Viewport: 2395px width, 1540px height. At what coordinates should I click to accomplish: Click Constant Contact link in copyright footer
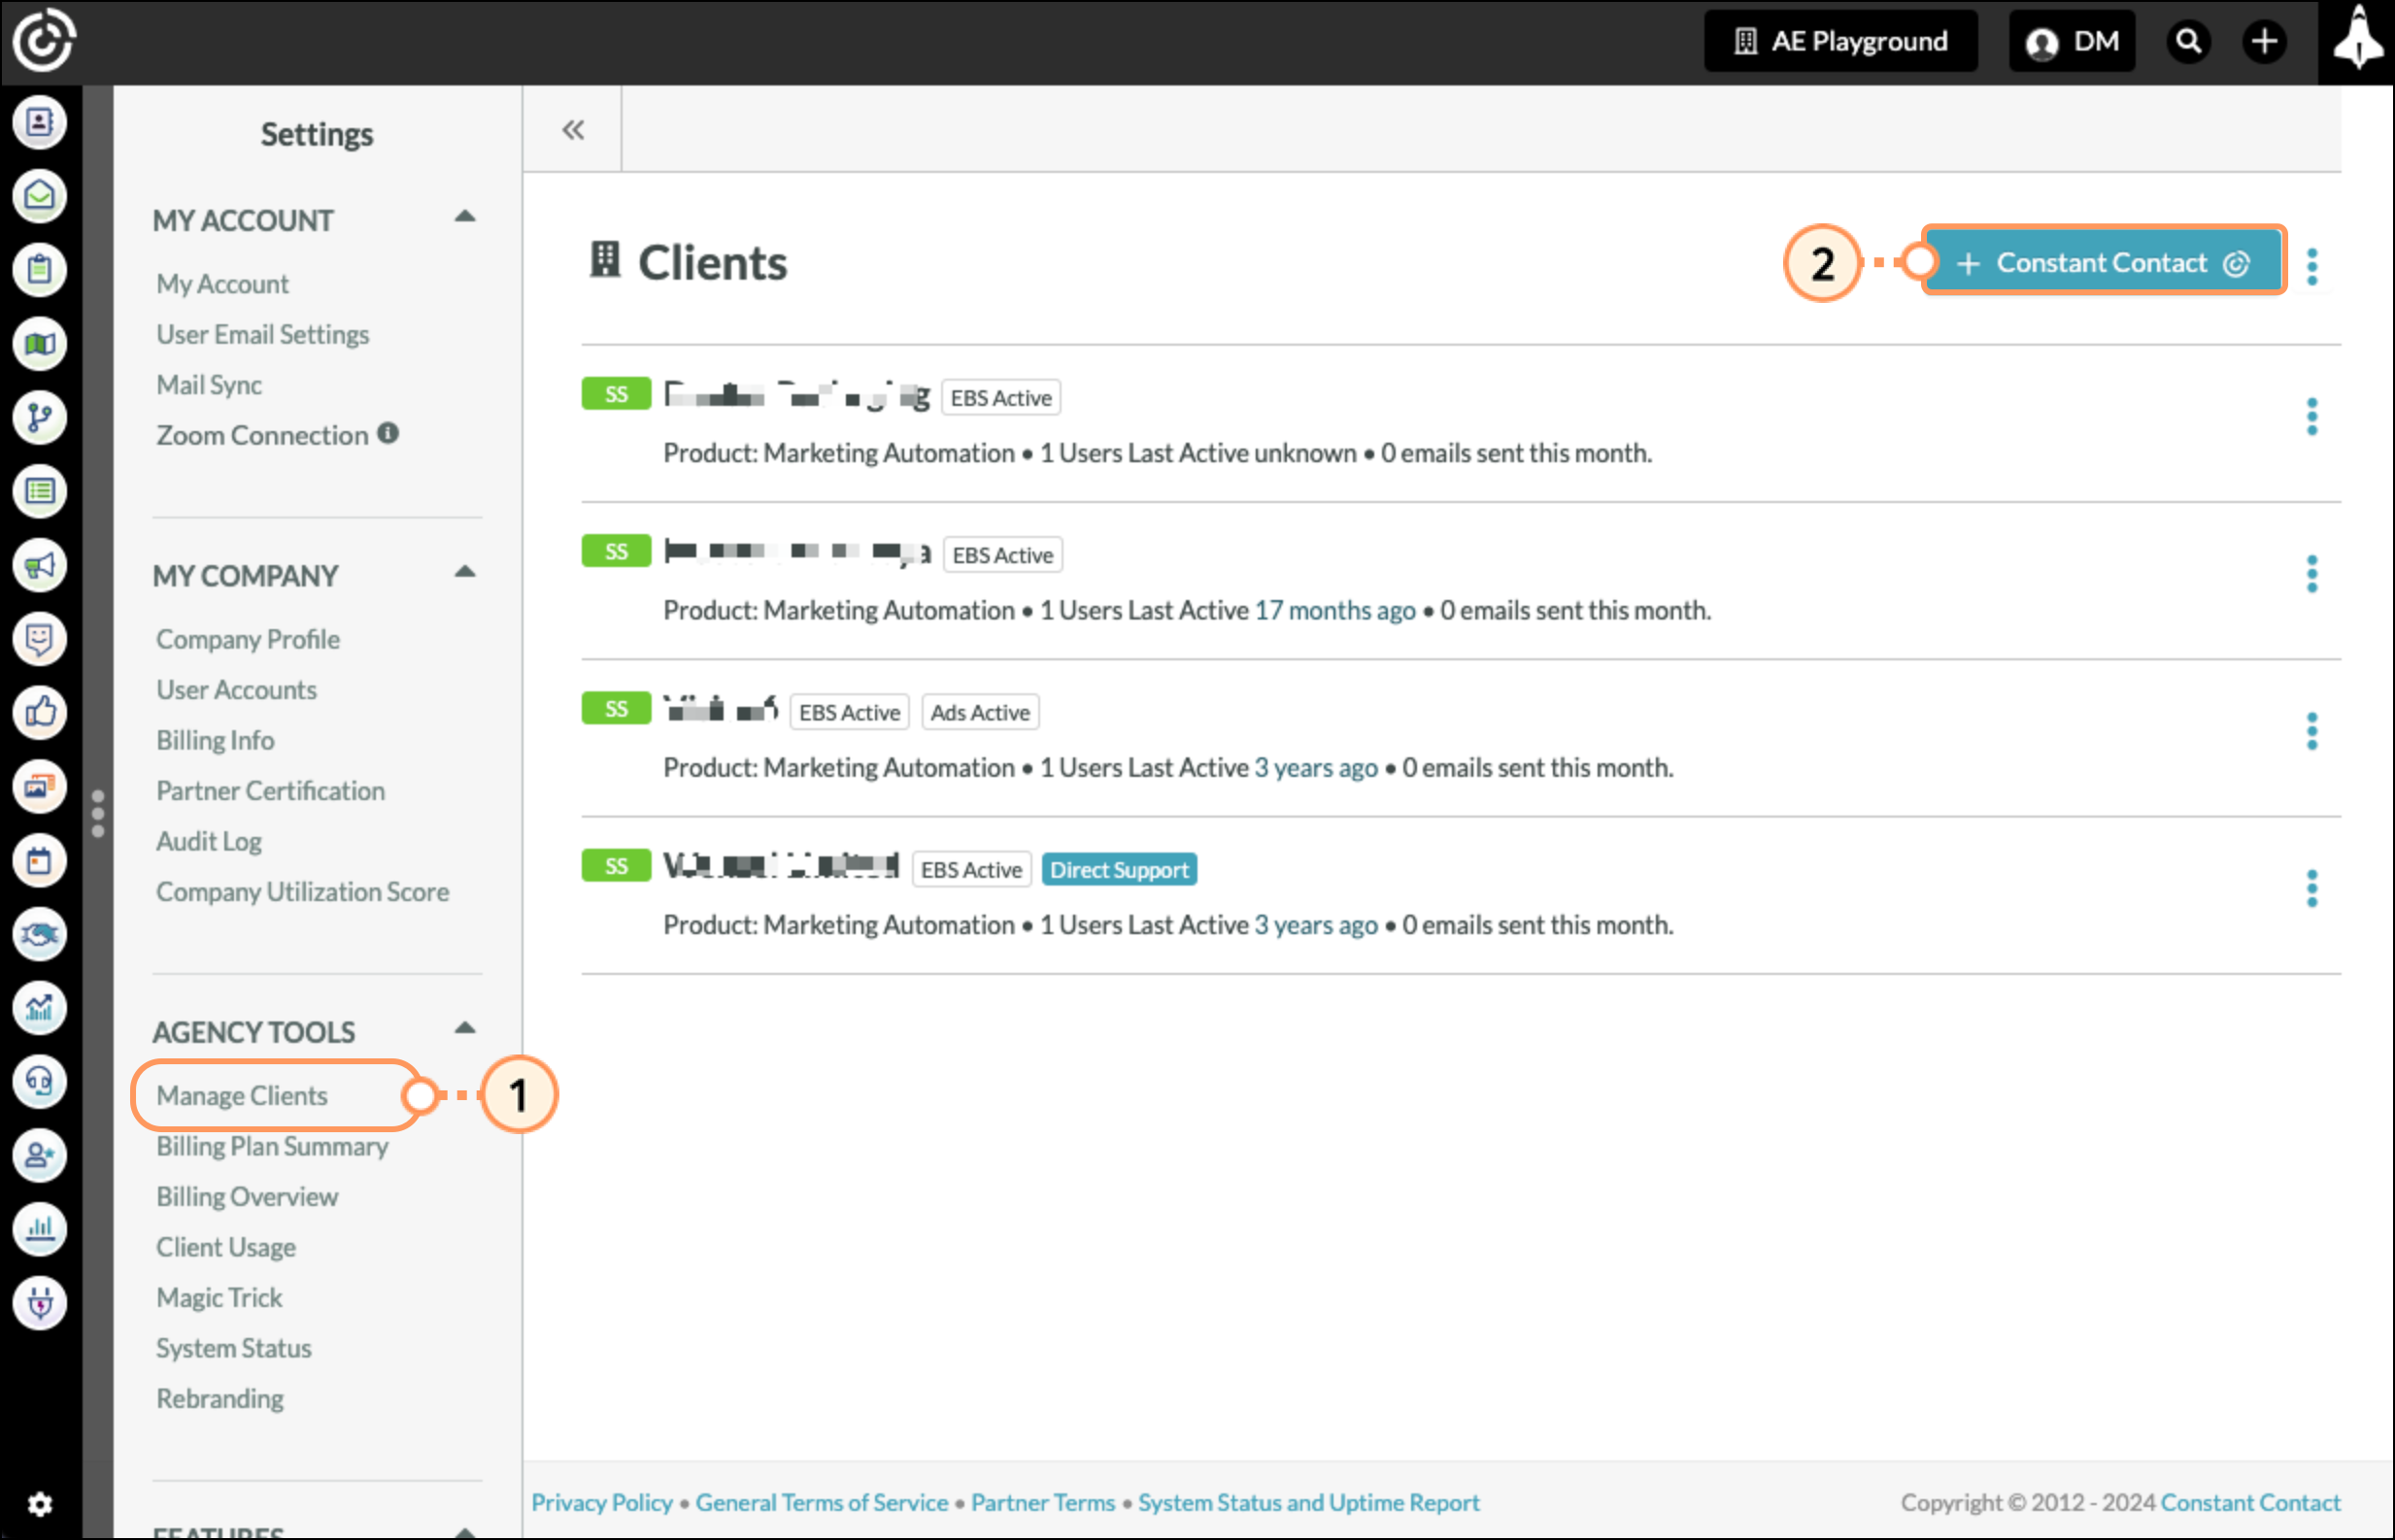click(x=2250, y=1502)
